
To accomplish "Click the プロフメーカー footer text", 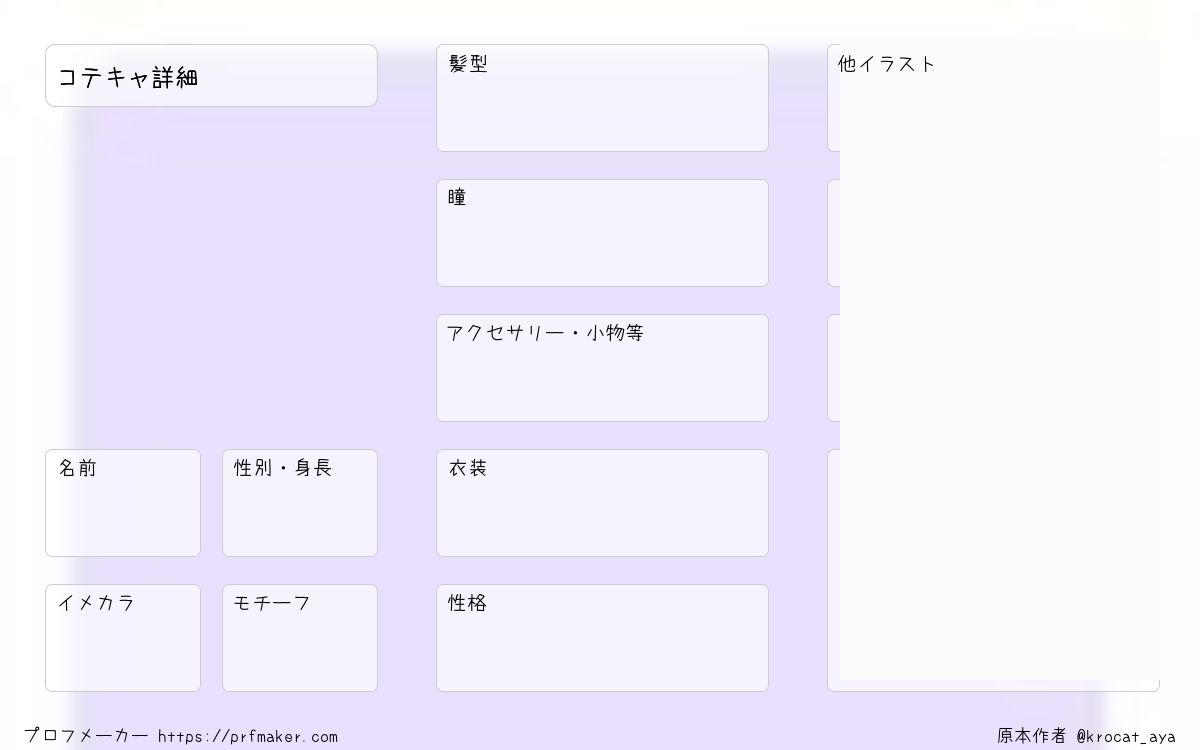I will coord(86,736).
